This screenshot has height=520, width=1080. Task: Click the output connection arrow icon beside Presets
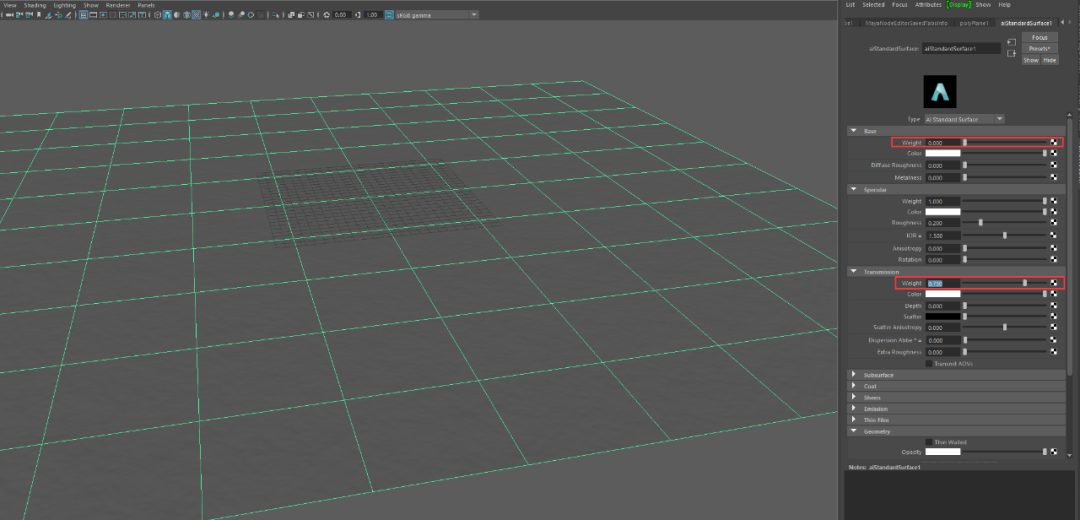(1011, 54)
